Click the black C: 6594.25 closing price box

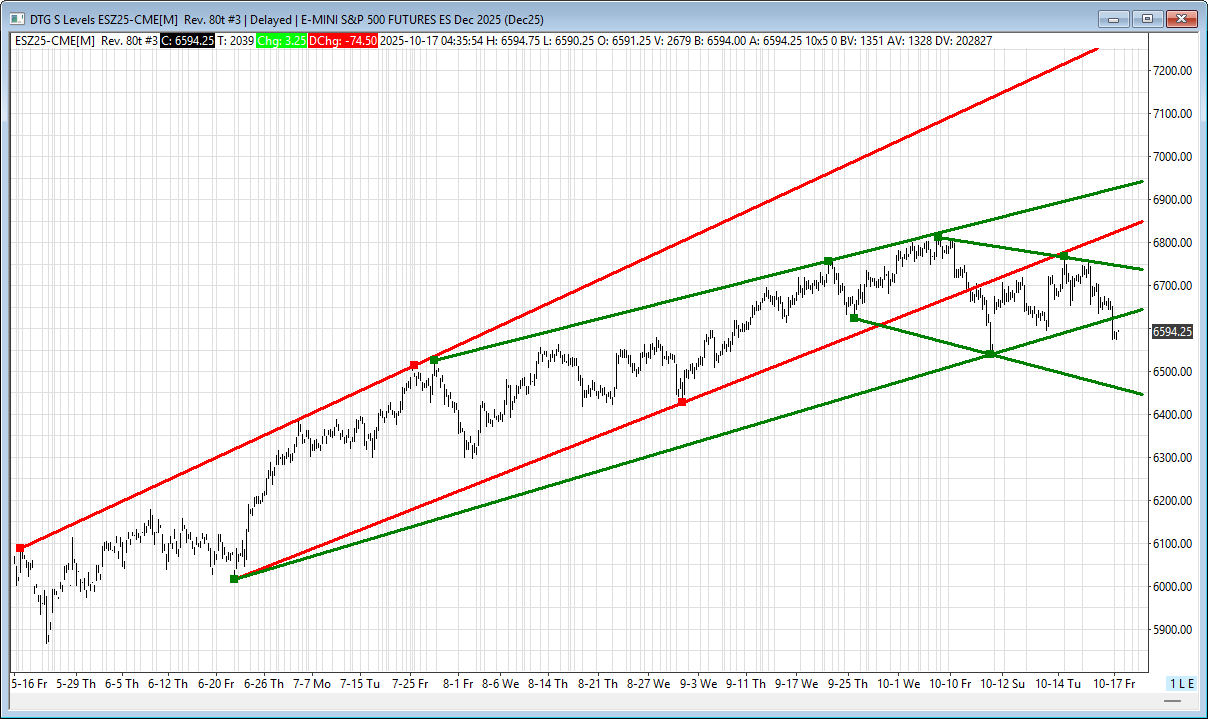pos(188,40)
